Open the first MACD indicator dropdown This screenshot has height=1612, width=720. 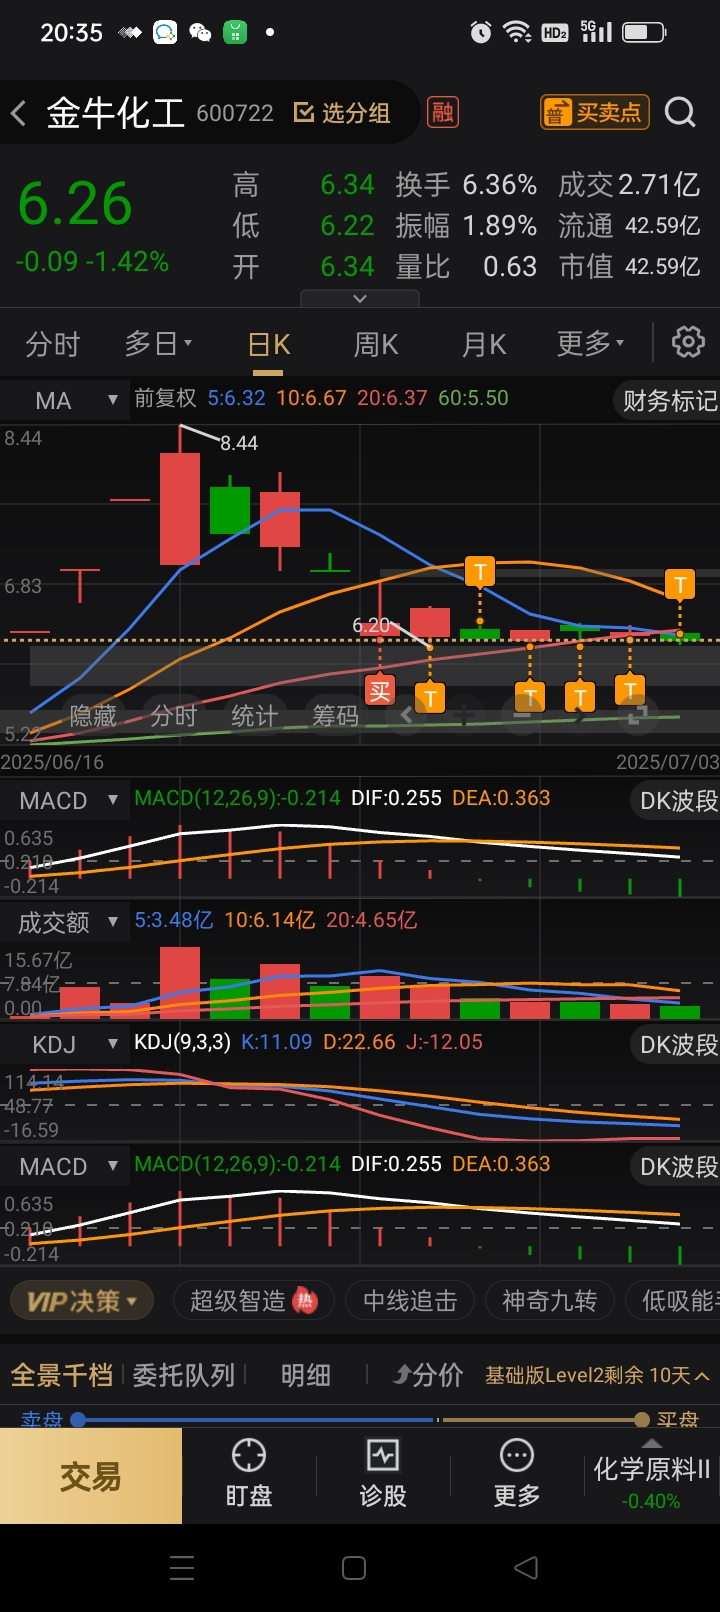65,800
